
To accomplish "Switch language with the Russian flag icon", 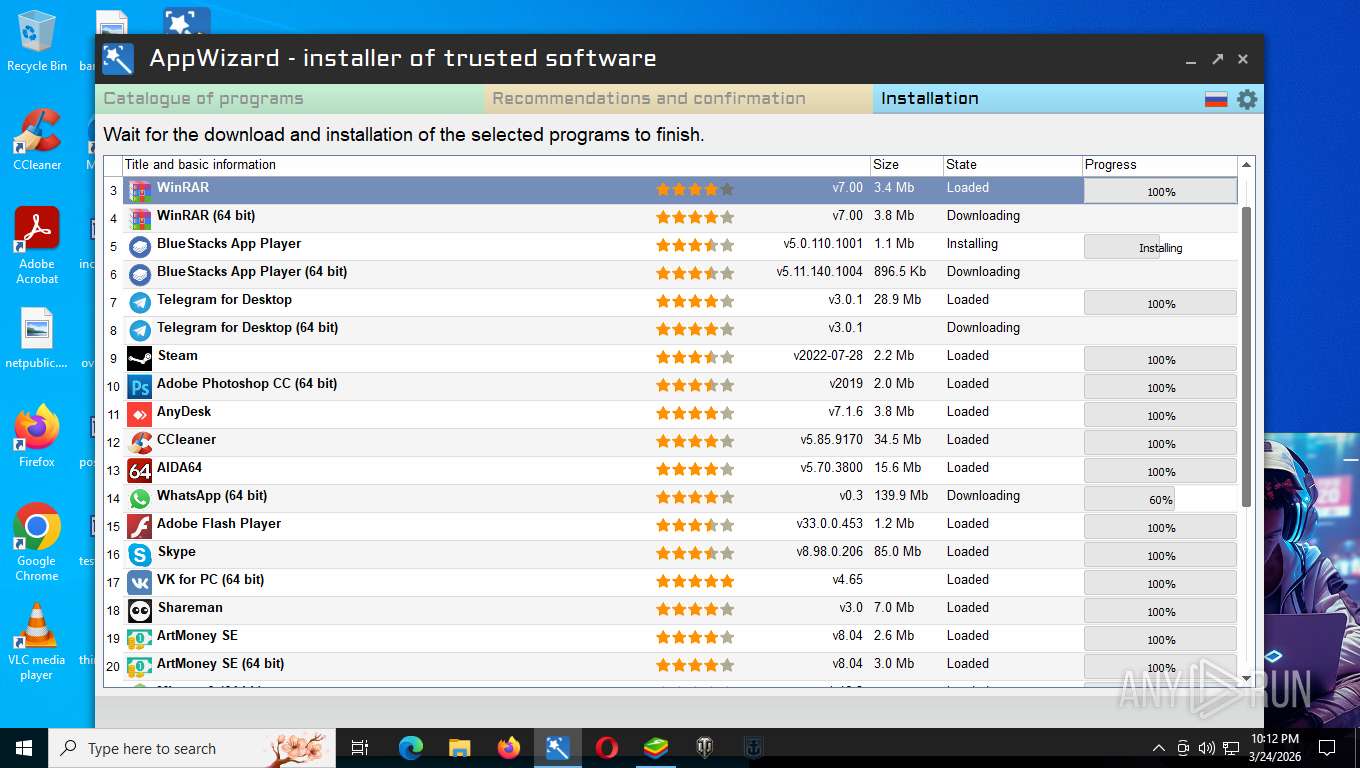I will click(1216, 99).
